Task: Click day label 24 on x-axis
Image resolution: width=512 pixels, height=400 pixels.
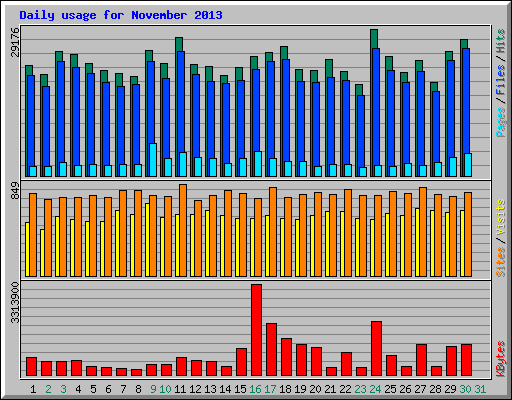Action: 375,389
